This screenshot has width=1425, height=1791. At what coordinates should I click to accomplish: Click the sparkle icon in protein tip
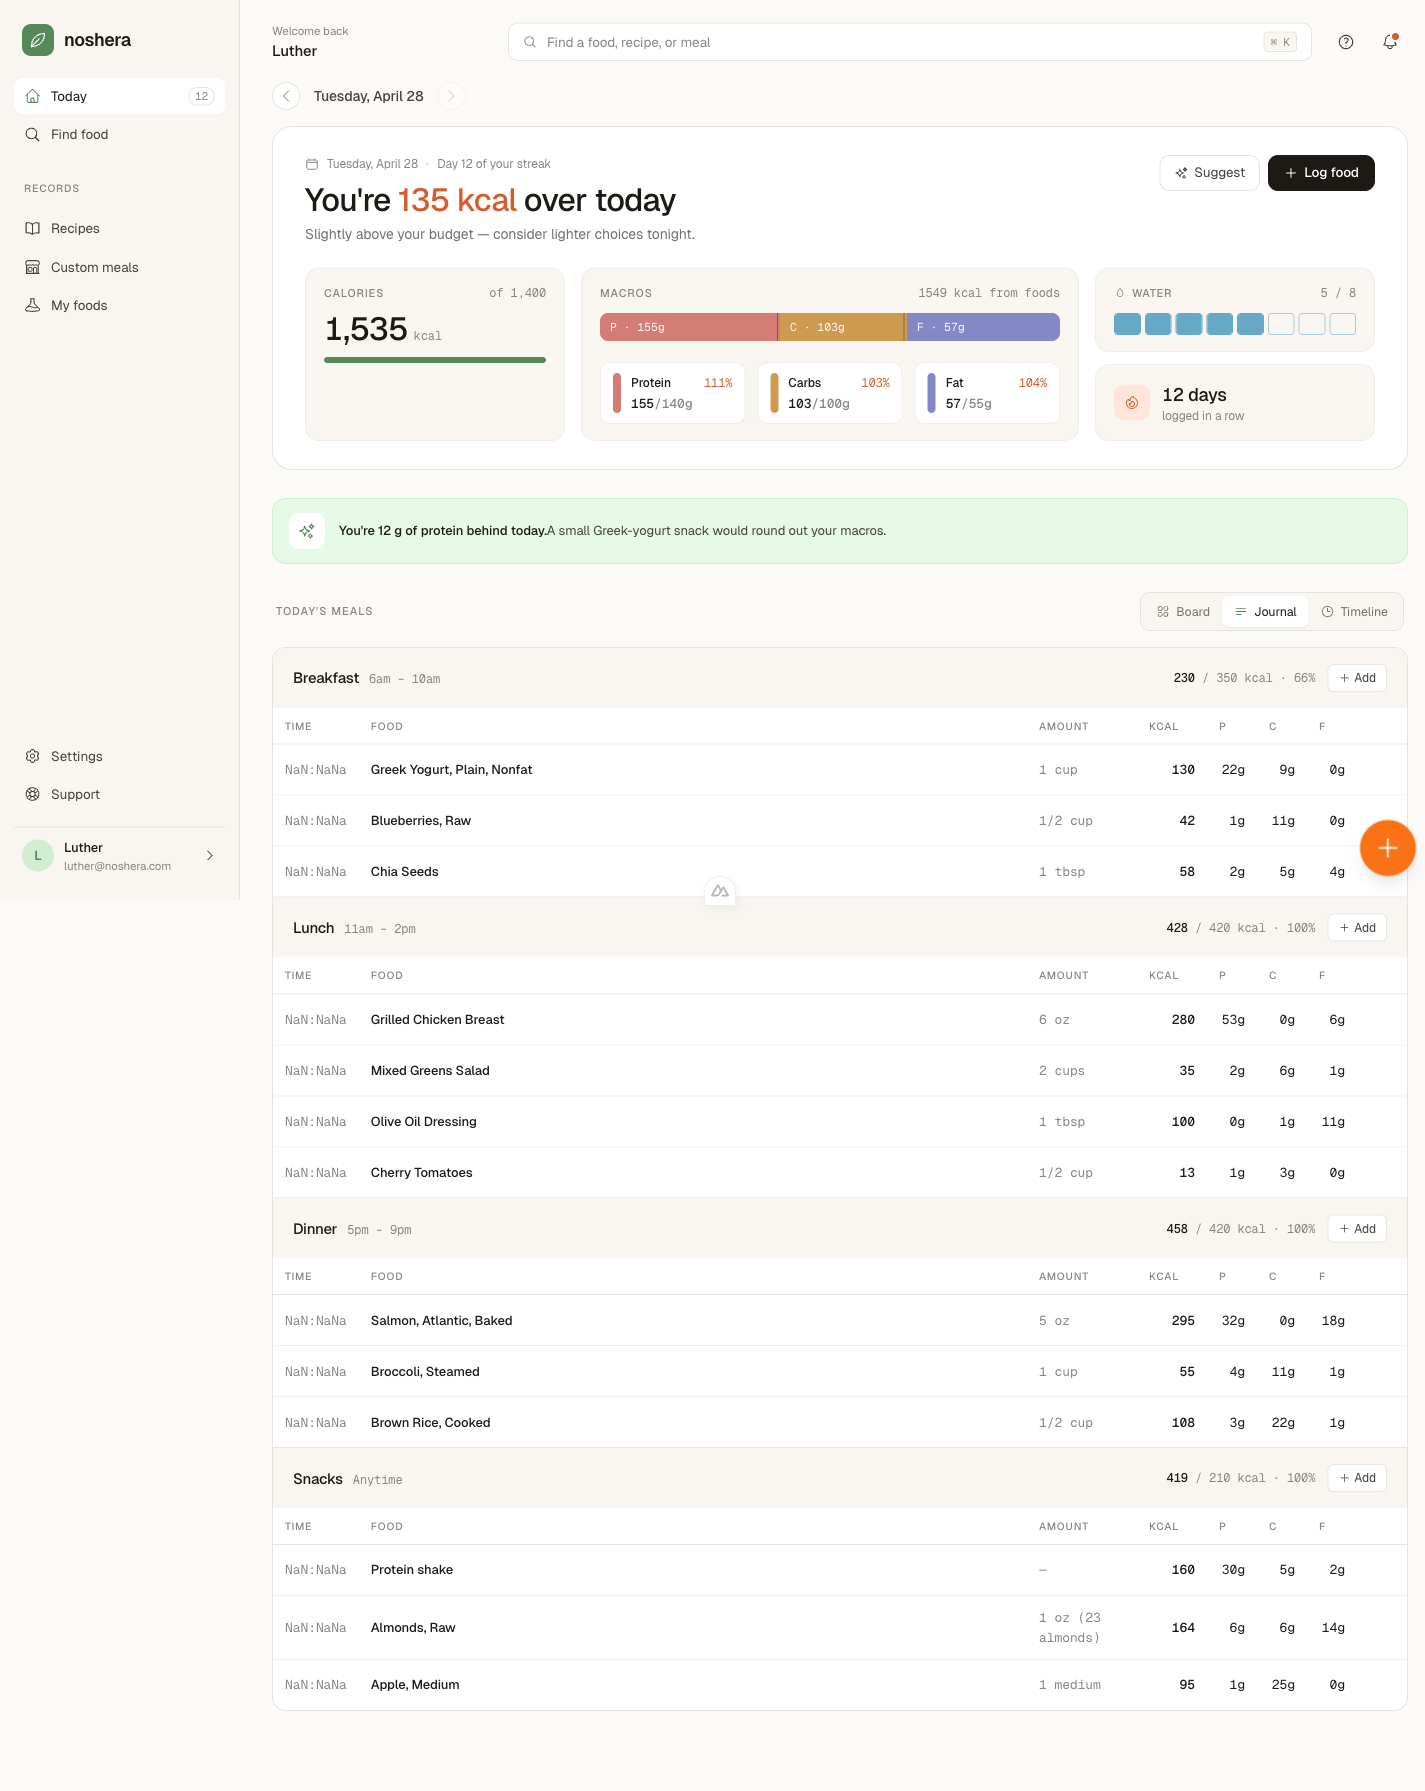click(x=307, y=531)
